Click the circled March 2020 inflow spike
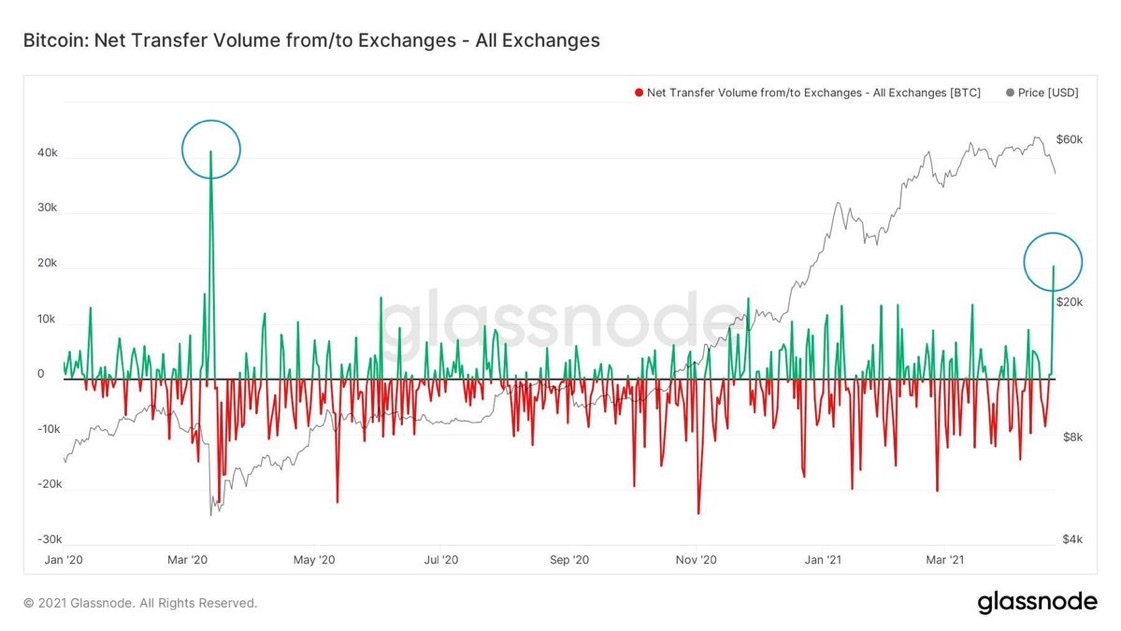1121x631 pixels. [x=211, y=151]
